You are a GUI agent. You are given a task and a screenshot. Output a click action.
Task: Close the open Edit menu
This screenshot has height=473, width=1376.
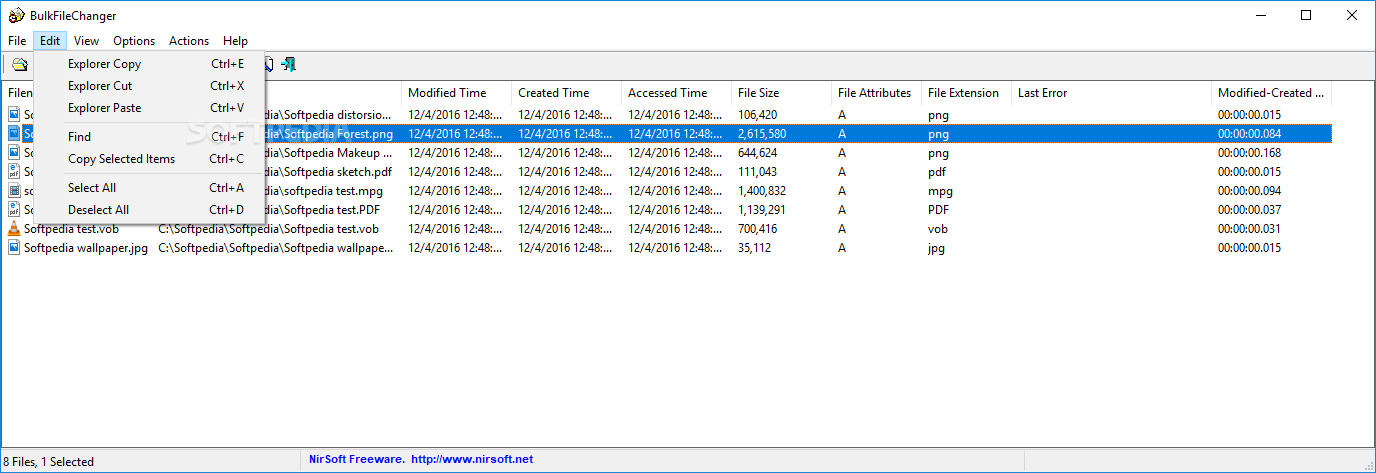pyautogui.click(x=50, y=41)
